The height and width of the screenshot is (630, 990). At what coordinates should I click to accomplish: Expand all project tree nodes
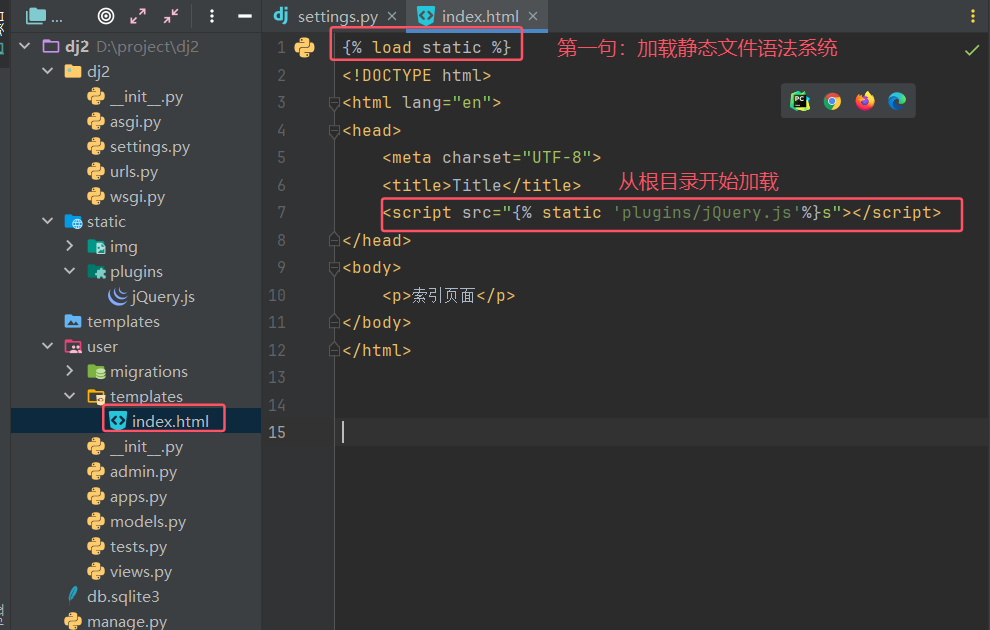pos(138,16)
